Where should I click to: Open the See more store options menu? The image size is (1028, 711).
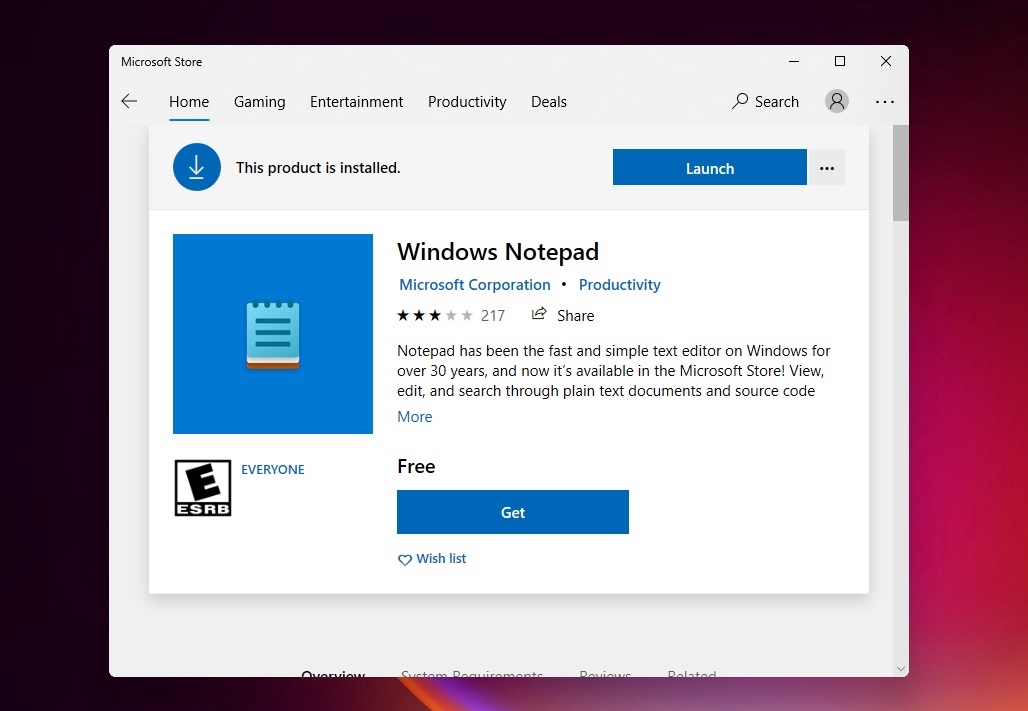pyautogui.click(x=885, y=101)
